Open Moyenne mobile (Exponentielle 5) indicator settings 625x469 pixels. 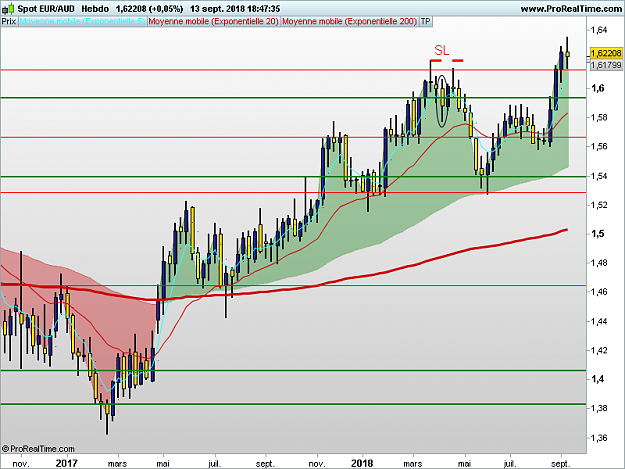pos(82,22)
